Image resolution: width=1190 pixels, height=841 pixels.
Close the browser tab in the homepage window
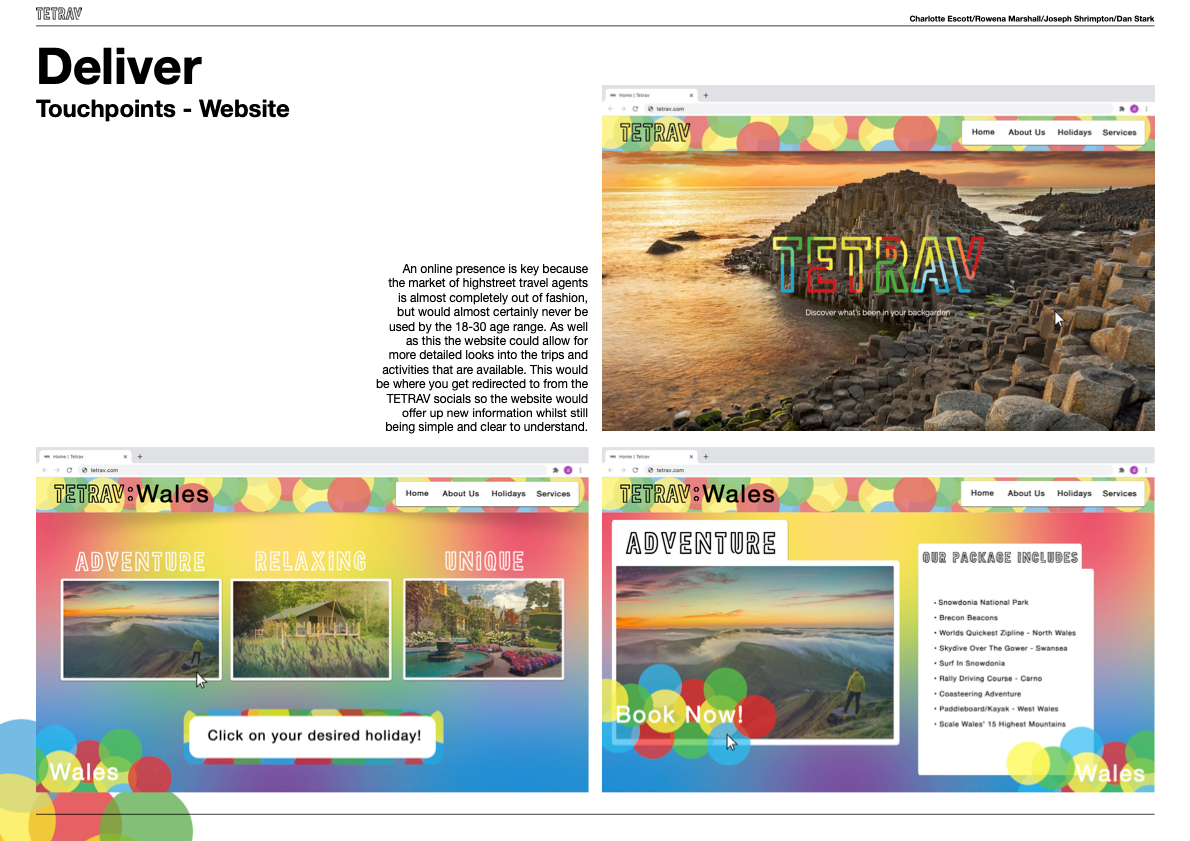[691, 96]
